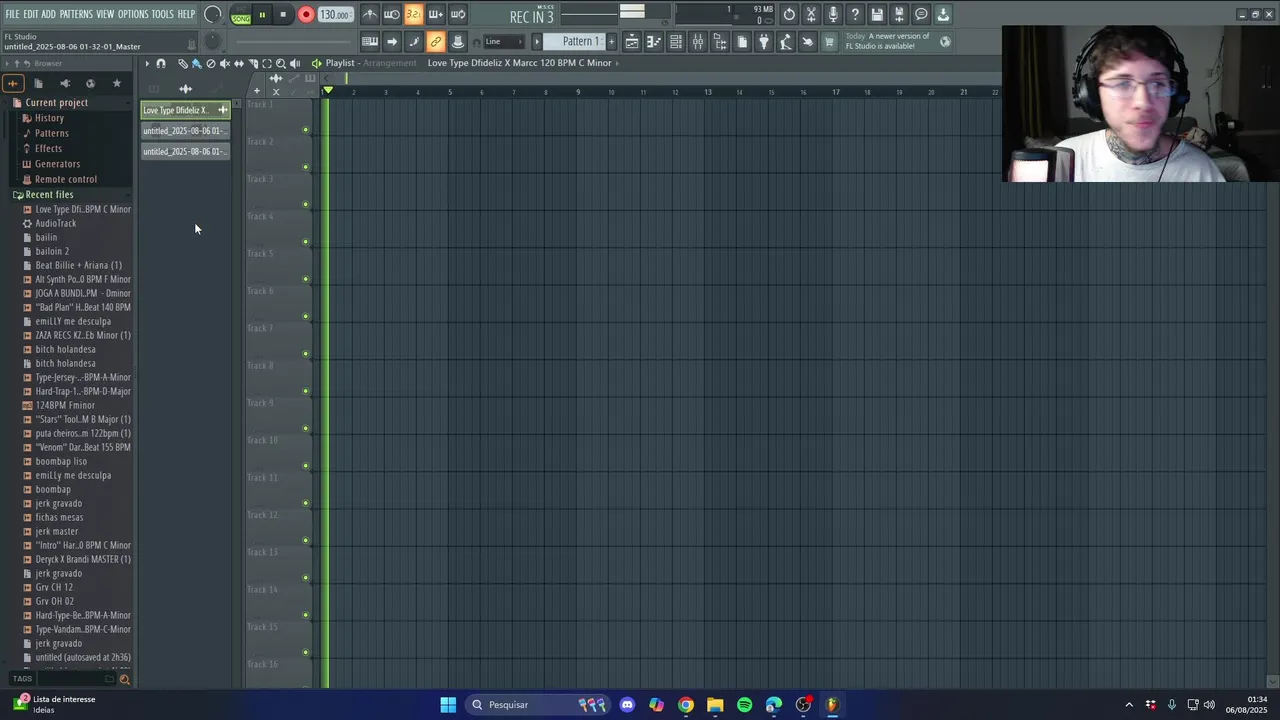This screenshot has width=1280, height=720.
Task: Toggle the Track 2 mute switch
Action: coord(306,167)
